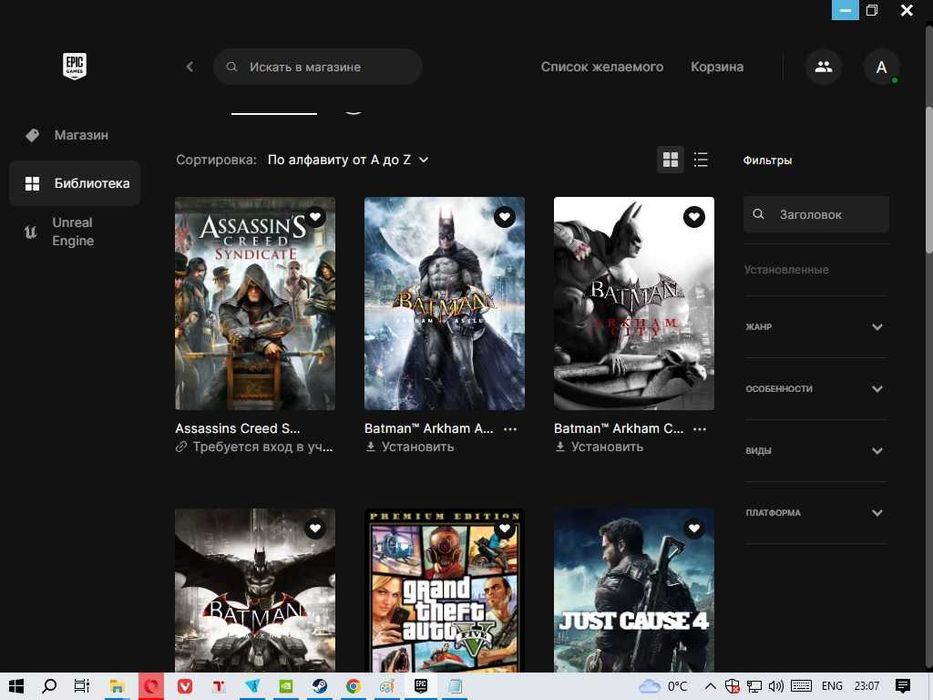933x700 pixels.
Task: Open Batman Arkham Knight cover
Action: pyautogui.click(x=255, y=590)
